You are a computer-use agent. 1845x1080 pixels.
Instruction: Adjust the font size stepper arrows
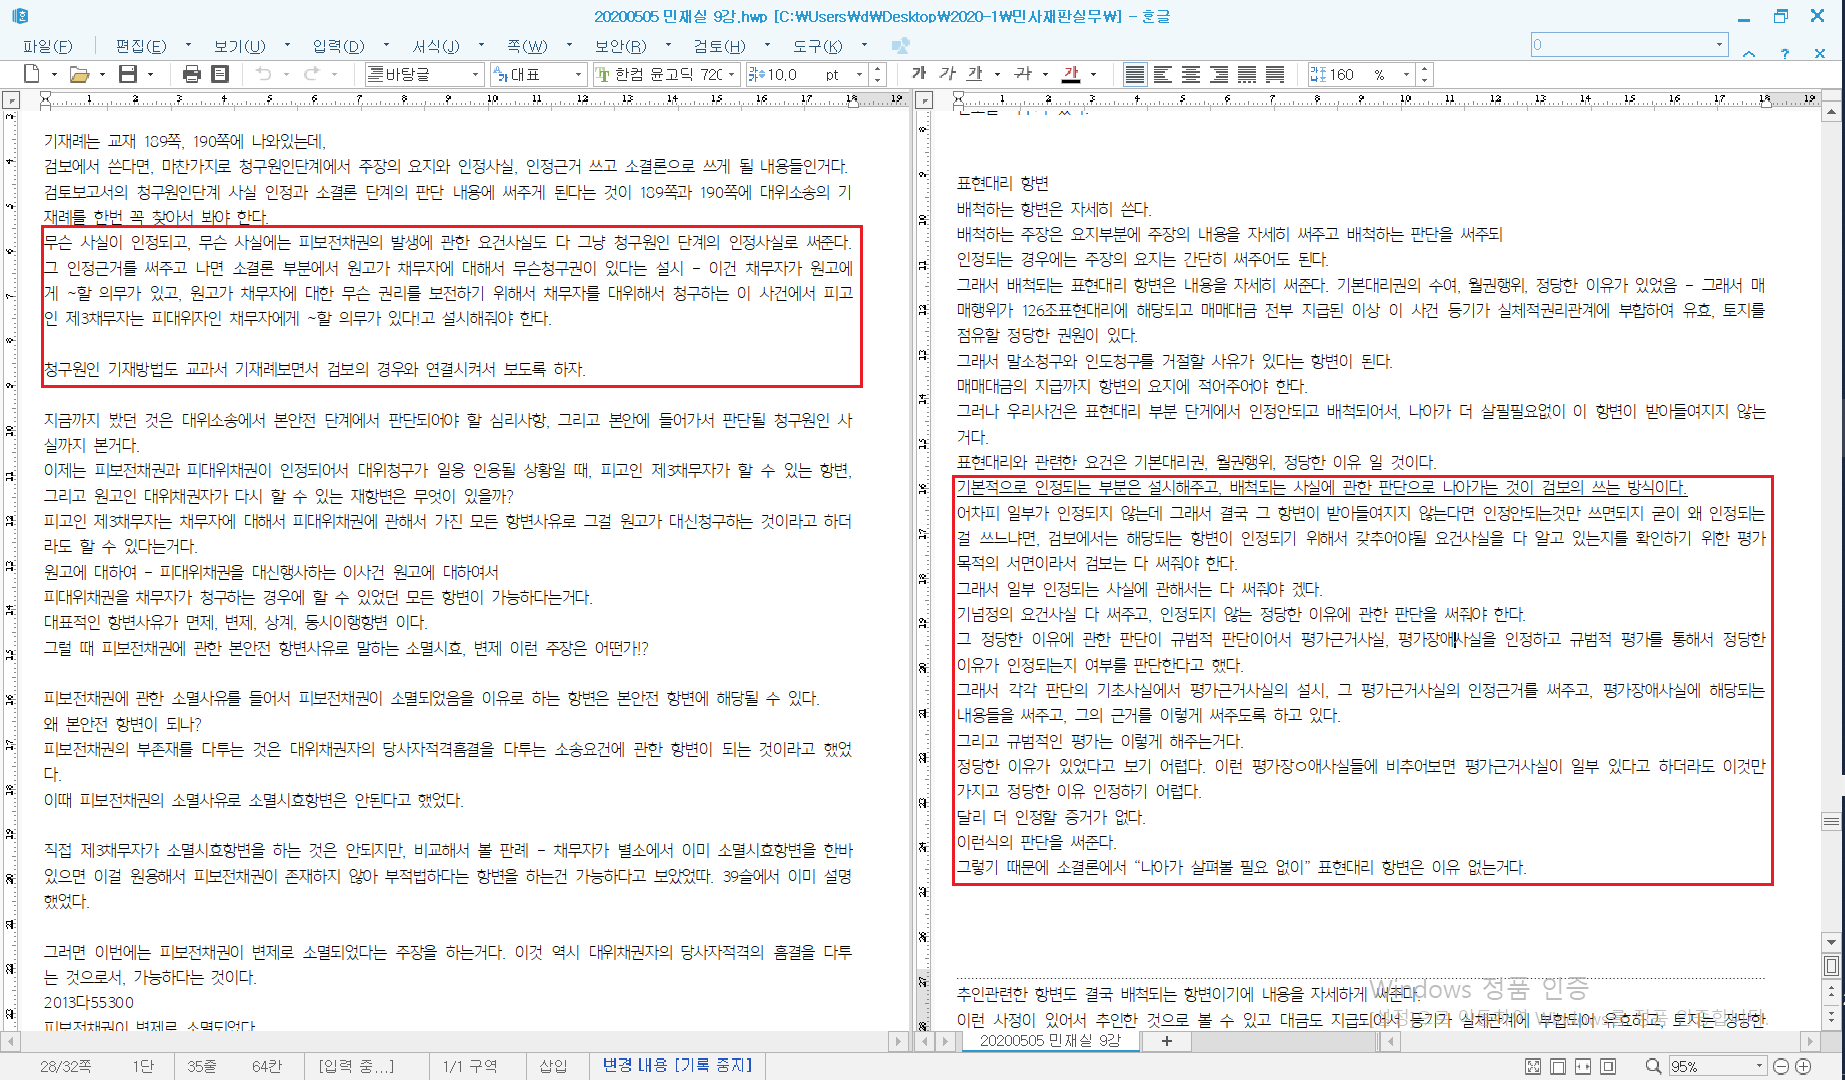point(878,74)
